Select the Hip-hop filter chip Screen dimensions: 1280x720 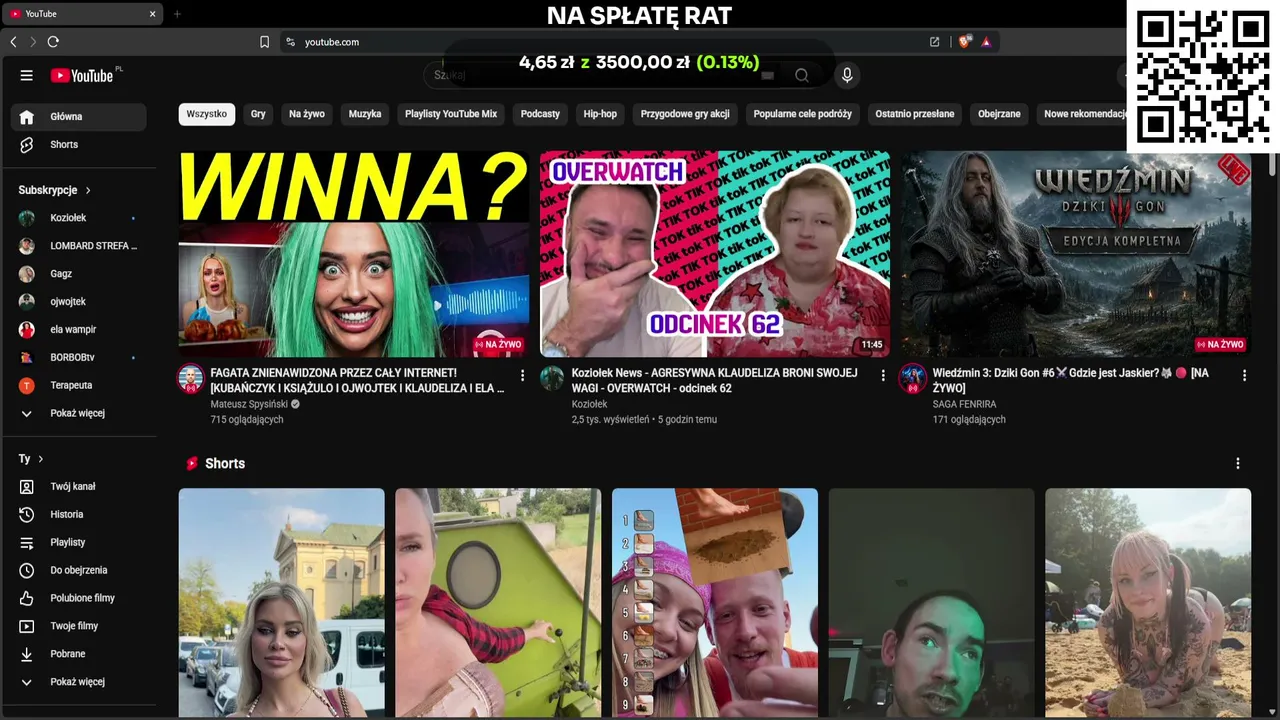[600, 114]
